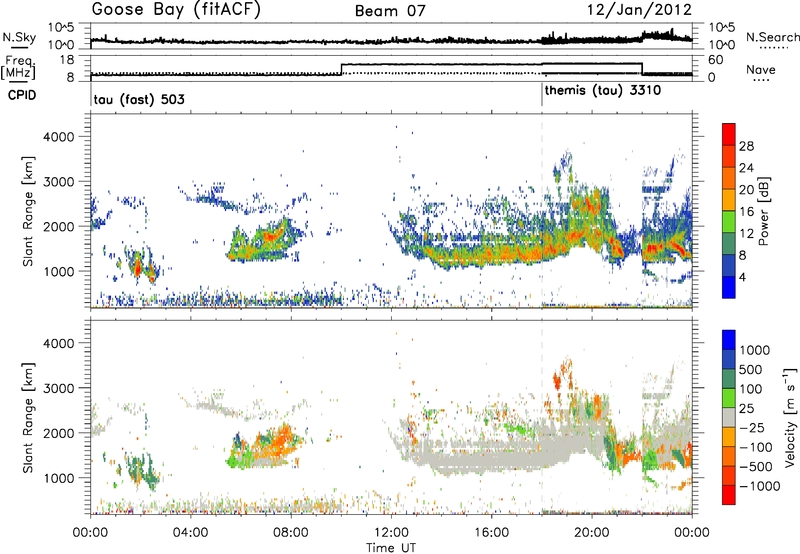Select the 'tau (fast) 503' CPID text

(x=139, y=99)
